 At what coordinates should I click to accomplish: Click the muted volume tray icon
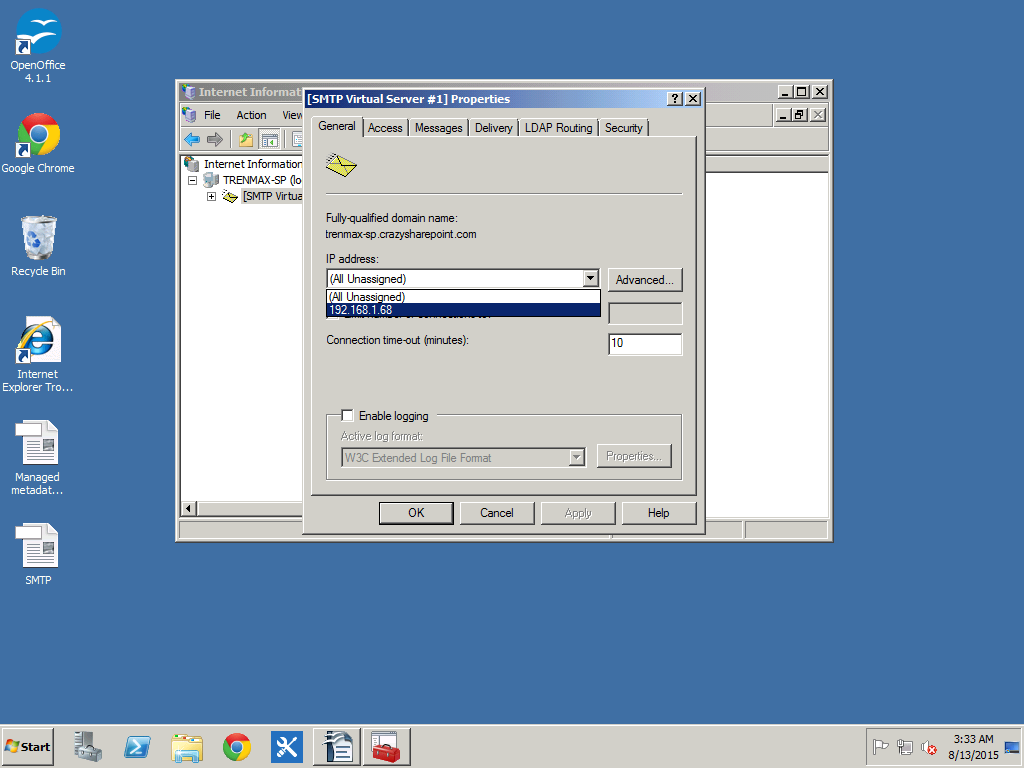[929, 746]
